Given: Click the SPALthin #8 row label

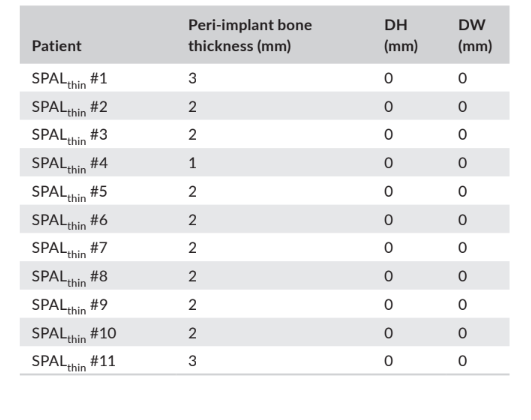Looking at the screenshot, I should pos(69,278).
